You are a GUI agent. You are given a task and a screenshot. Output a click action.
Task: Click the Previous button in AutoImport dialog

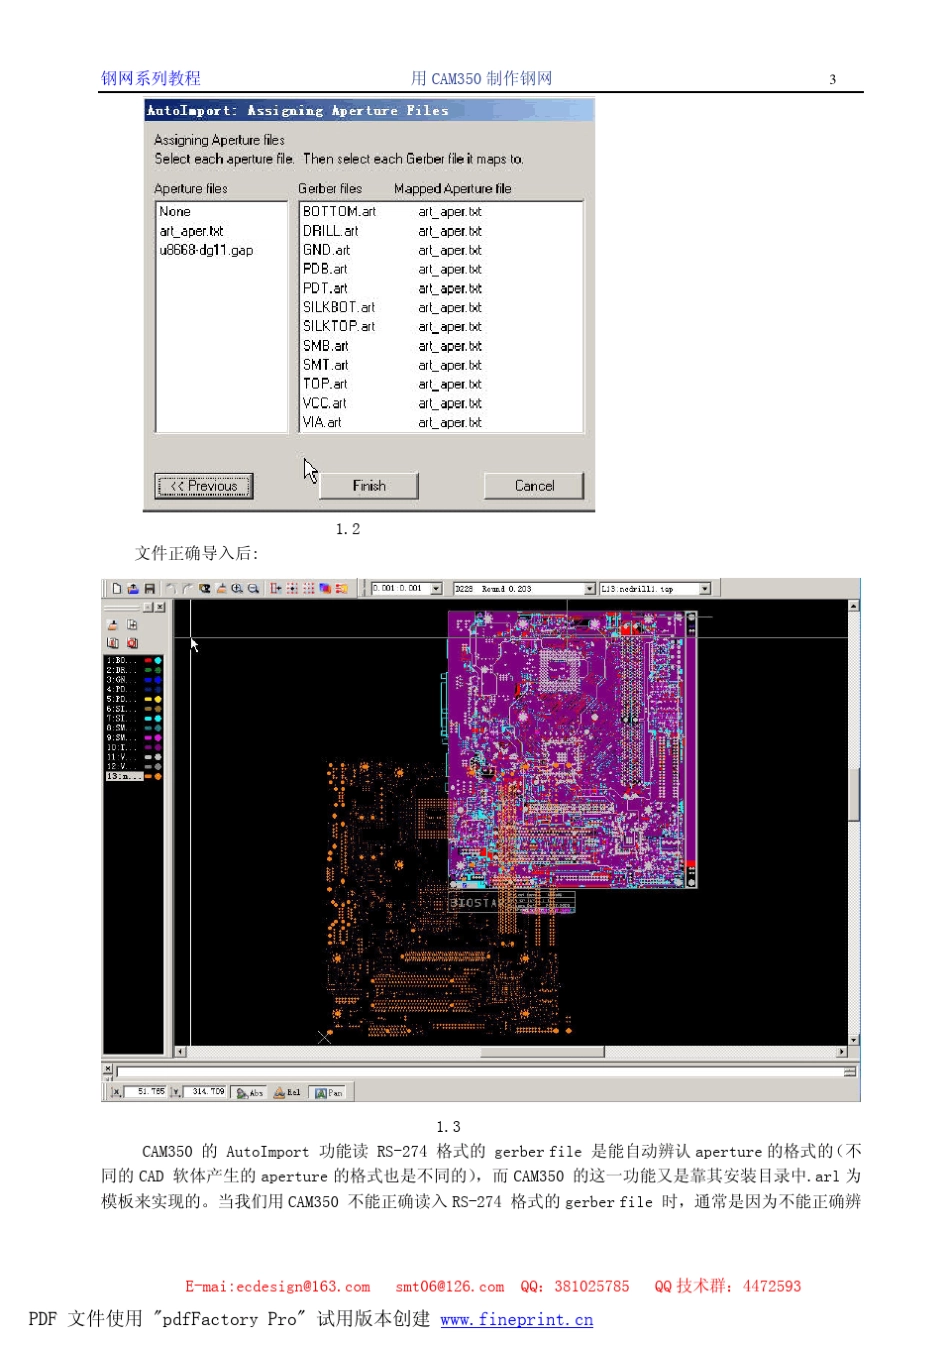[x=204, y=486]
